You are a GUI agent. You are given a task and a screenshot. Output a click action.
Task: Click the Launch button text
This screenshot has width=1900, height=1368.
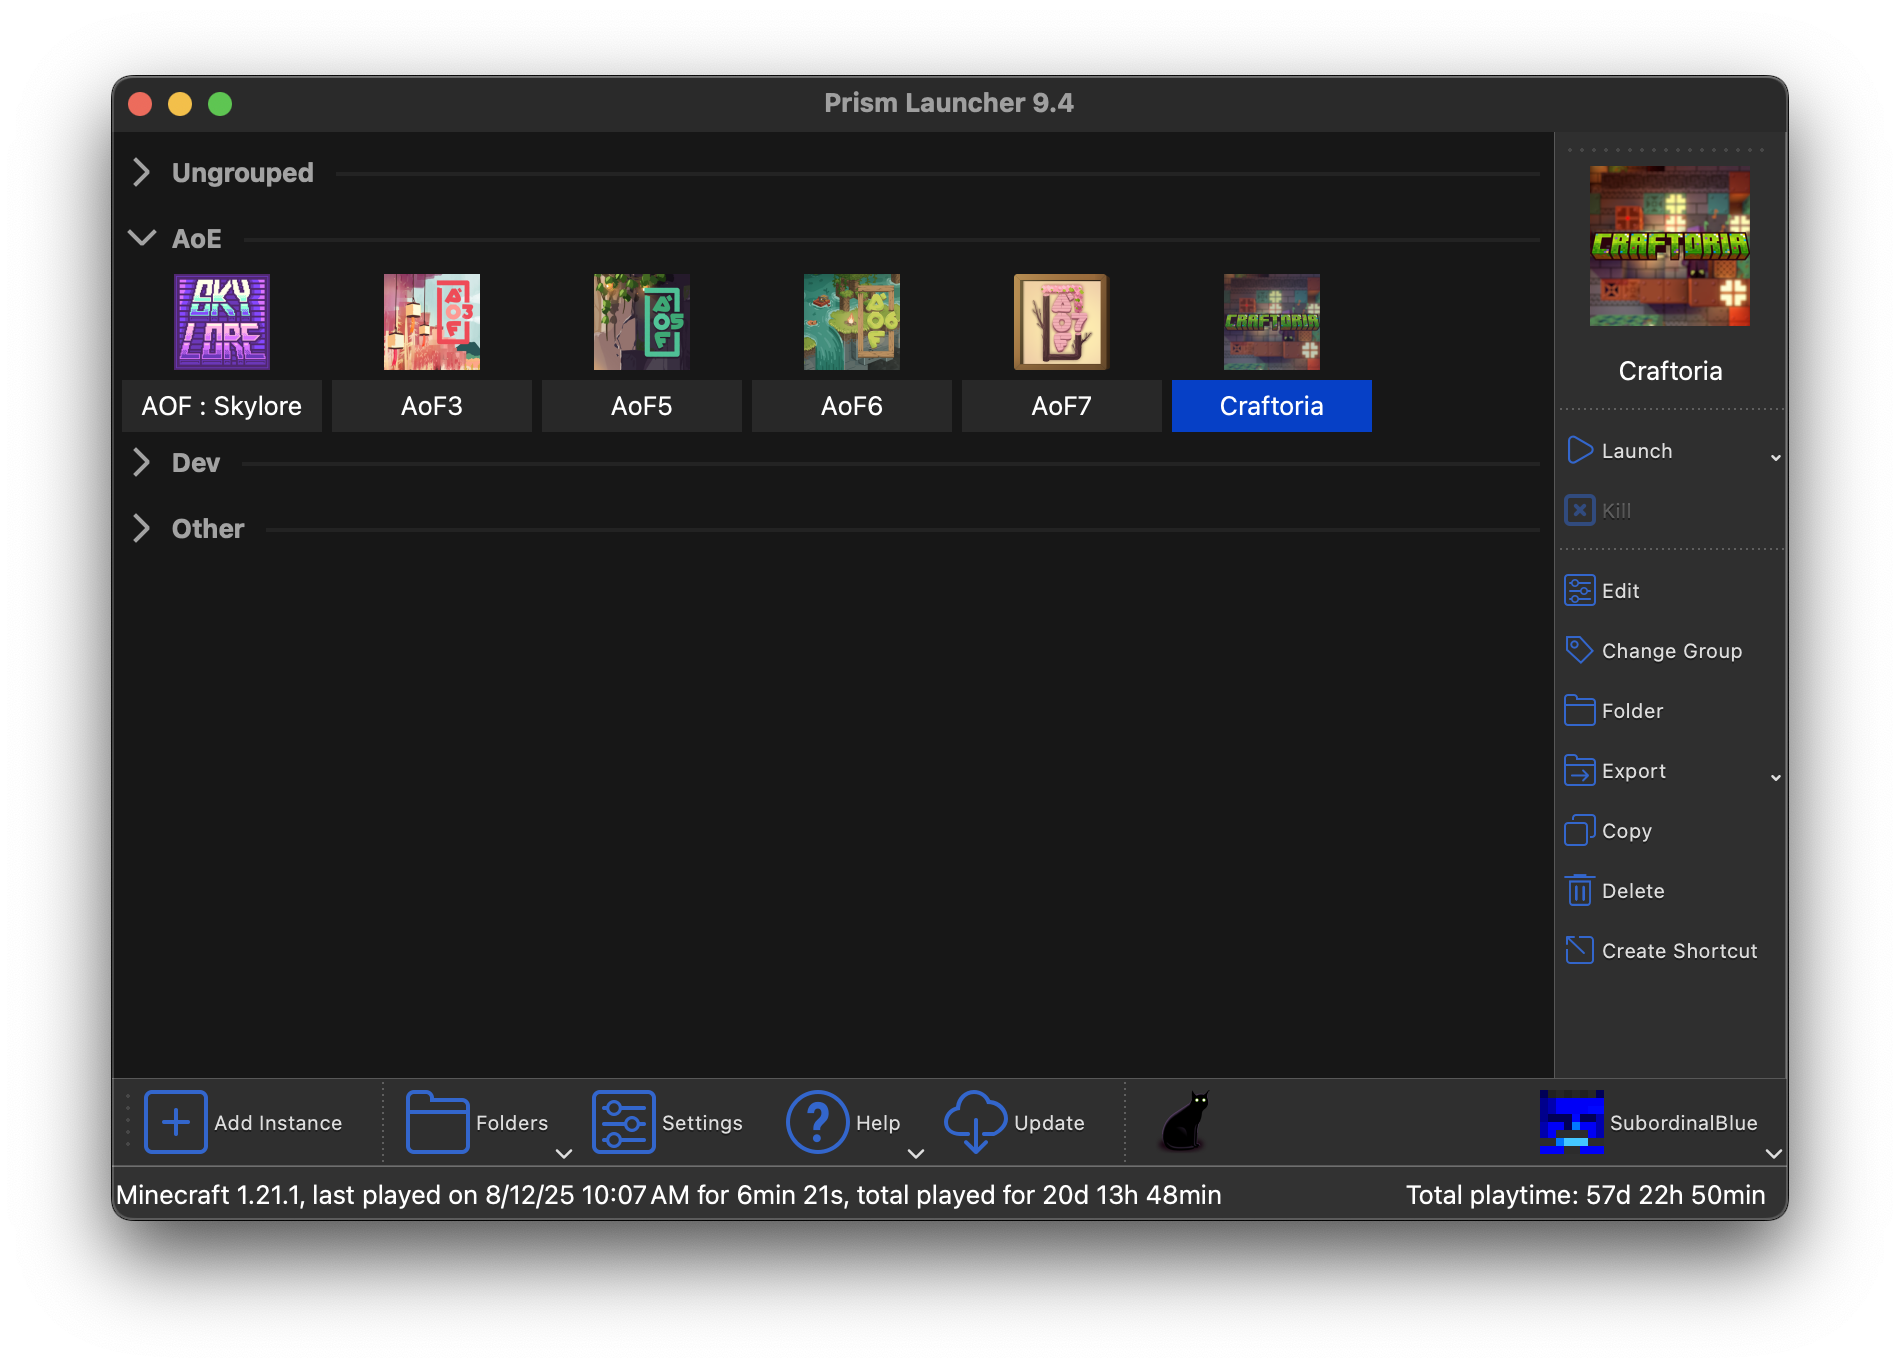(1637, 451)
